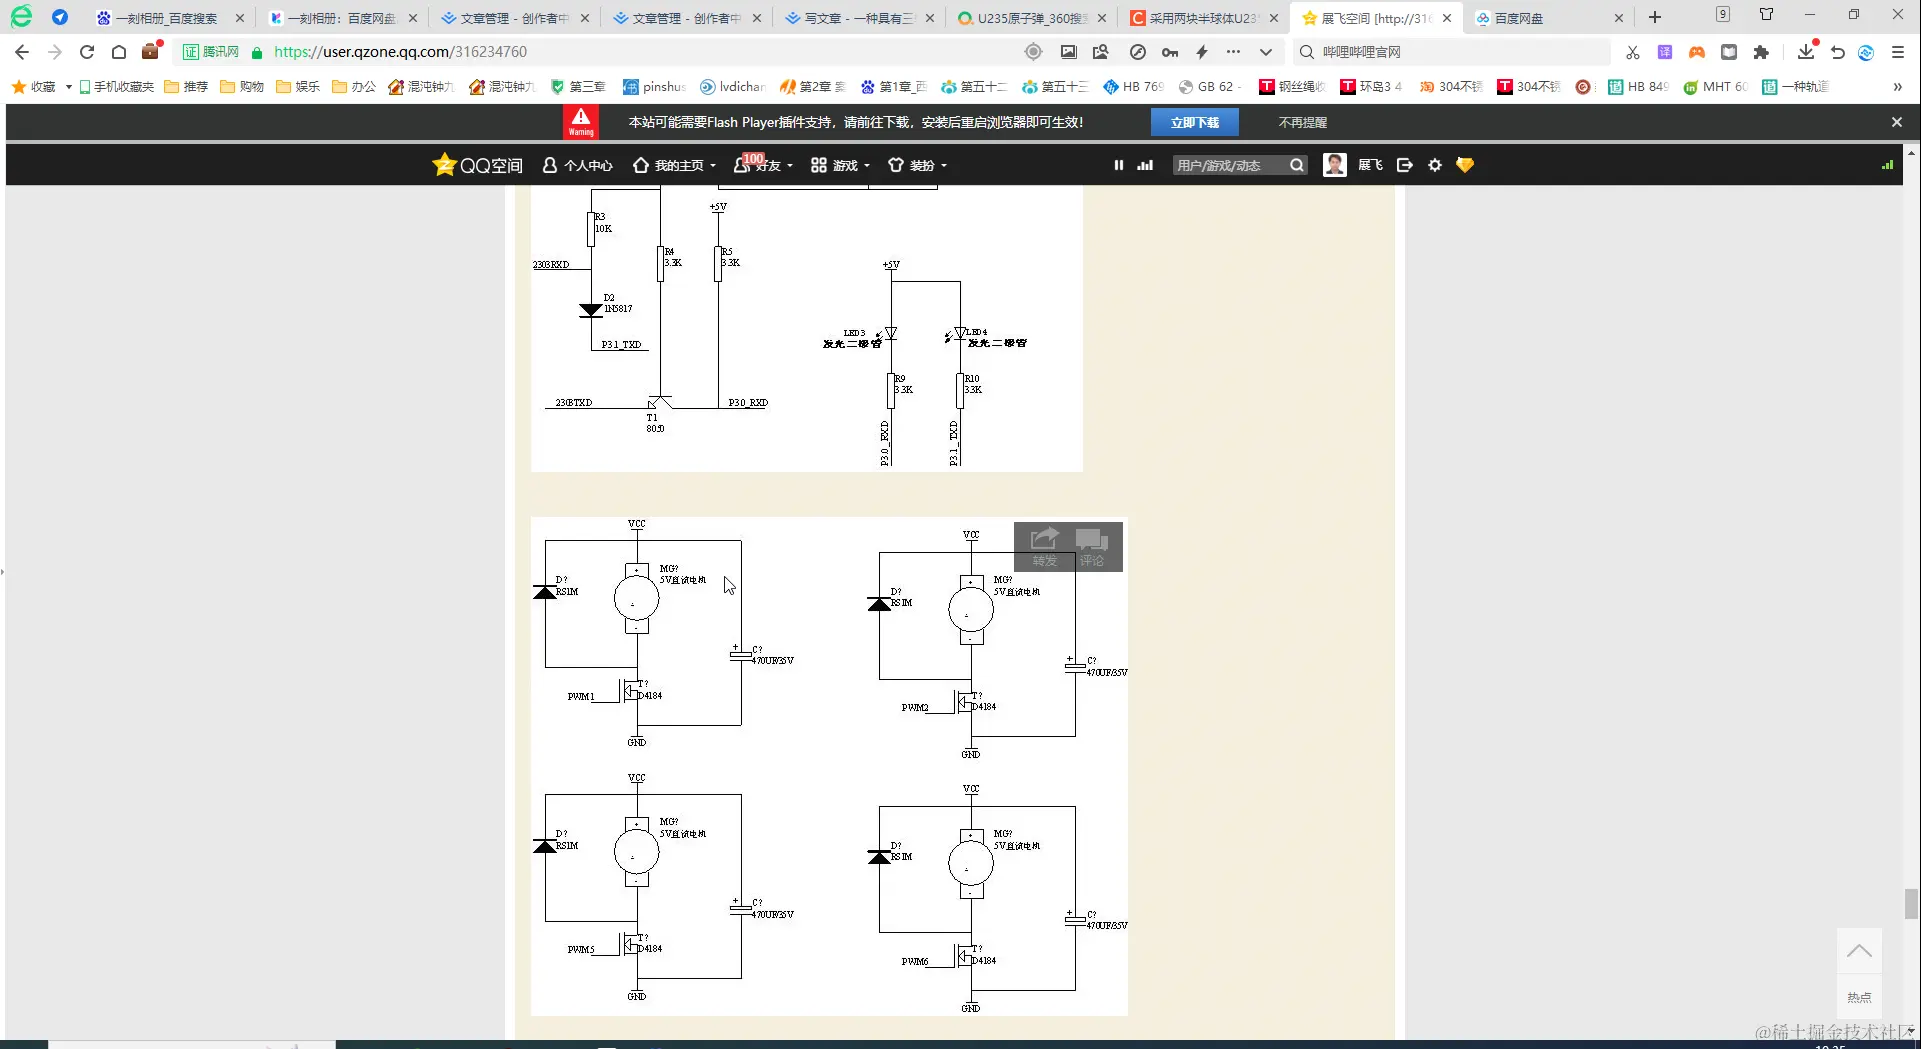
Task: Expand 游戏 dropdown menu
Action: [840, 165]
